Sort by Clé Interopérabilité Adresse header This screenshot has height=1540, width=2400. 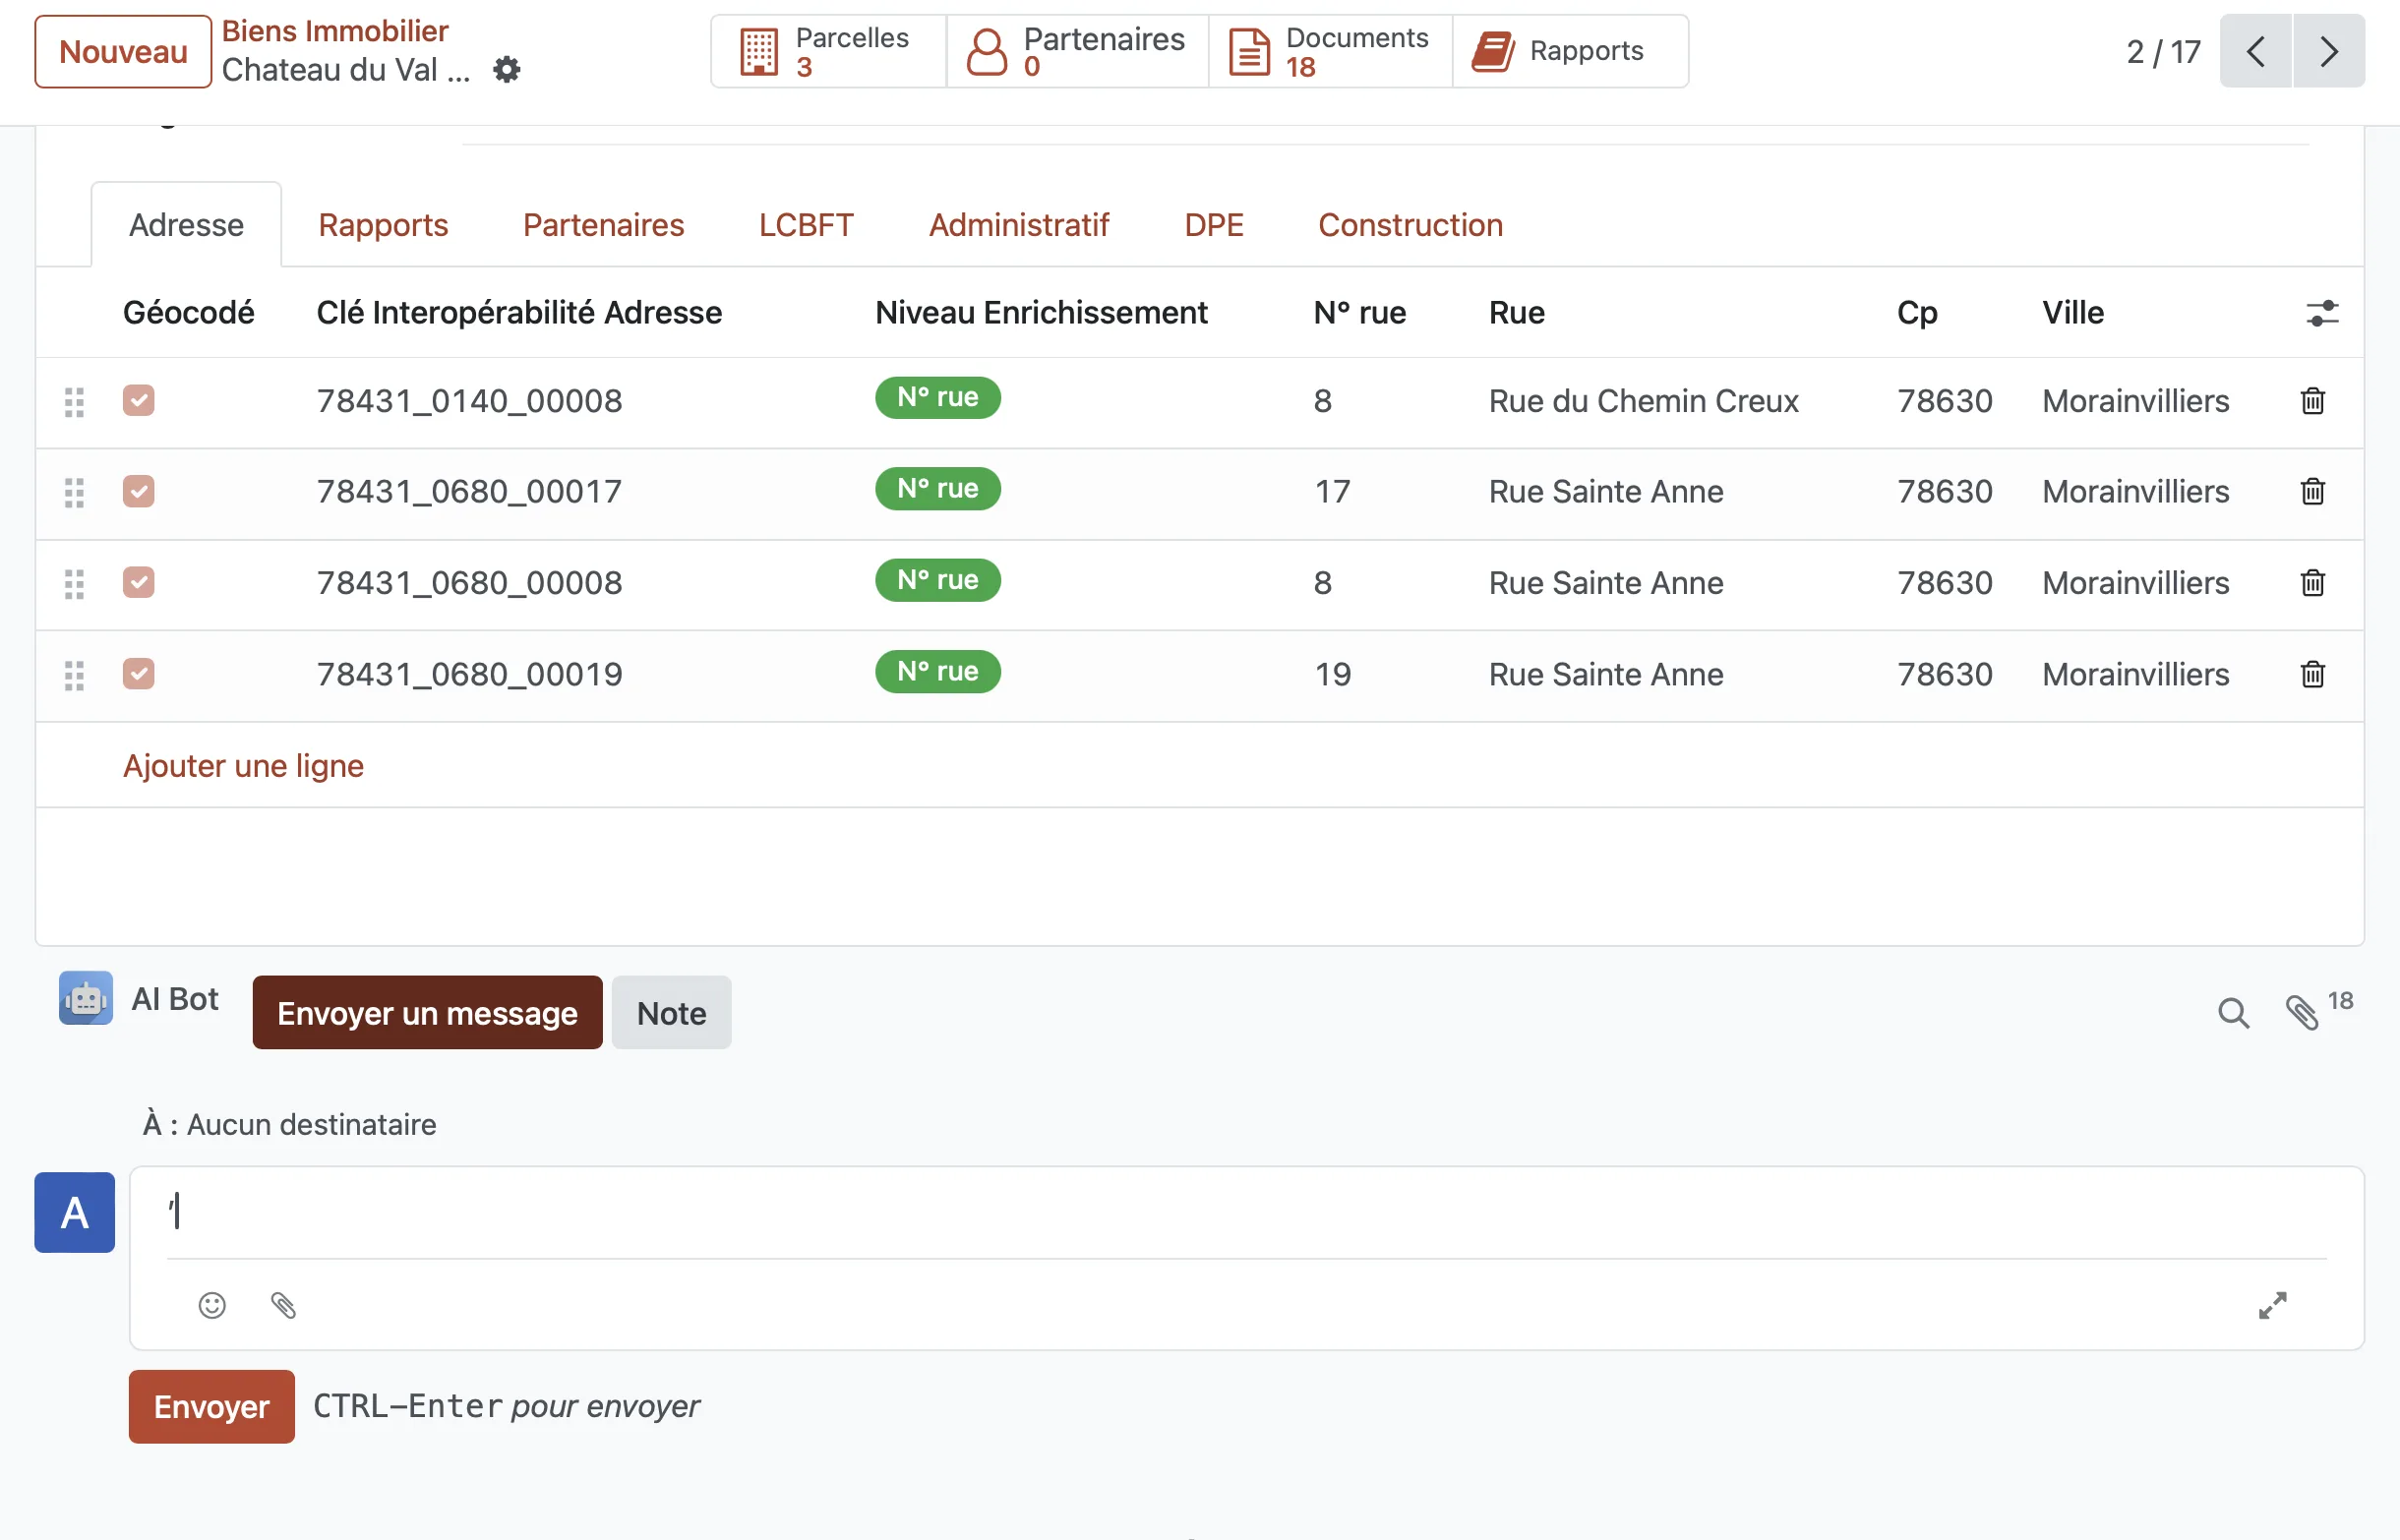tap(519, 313)
